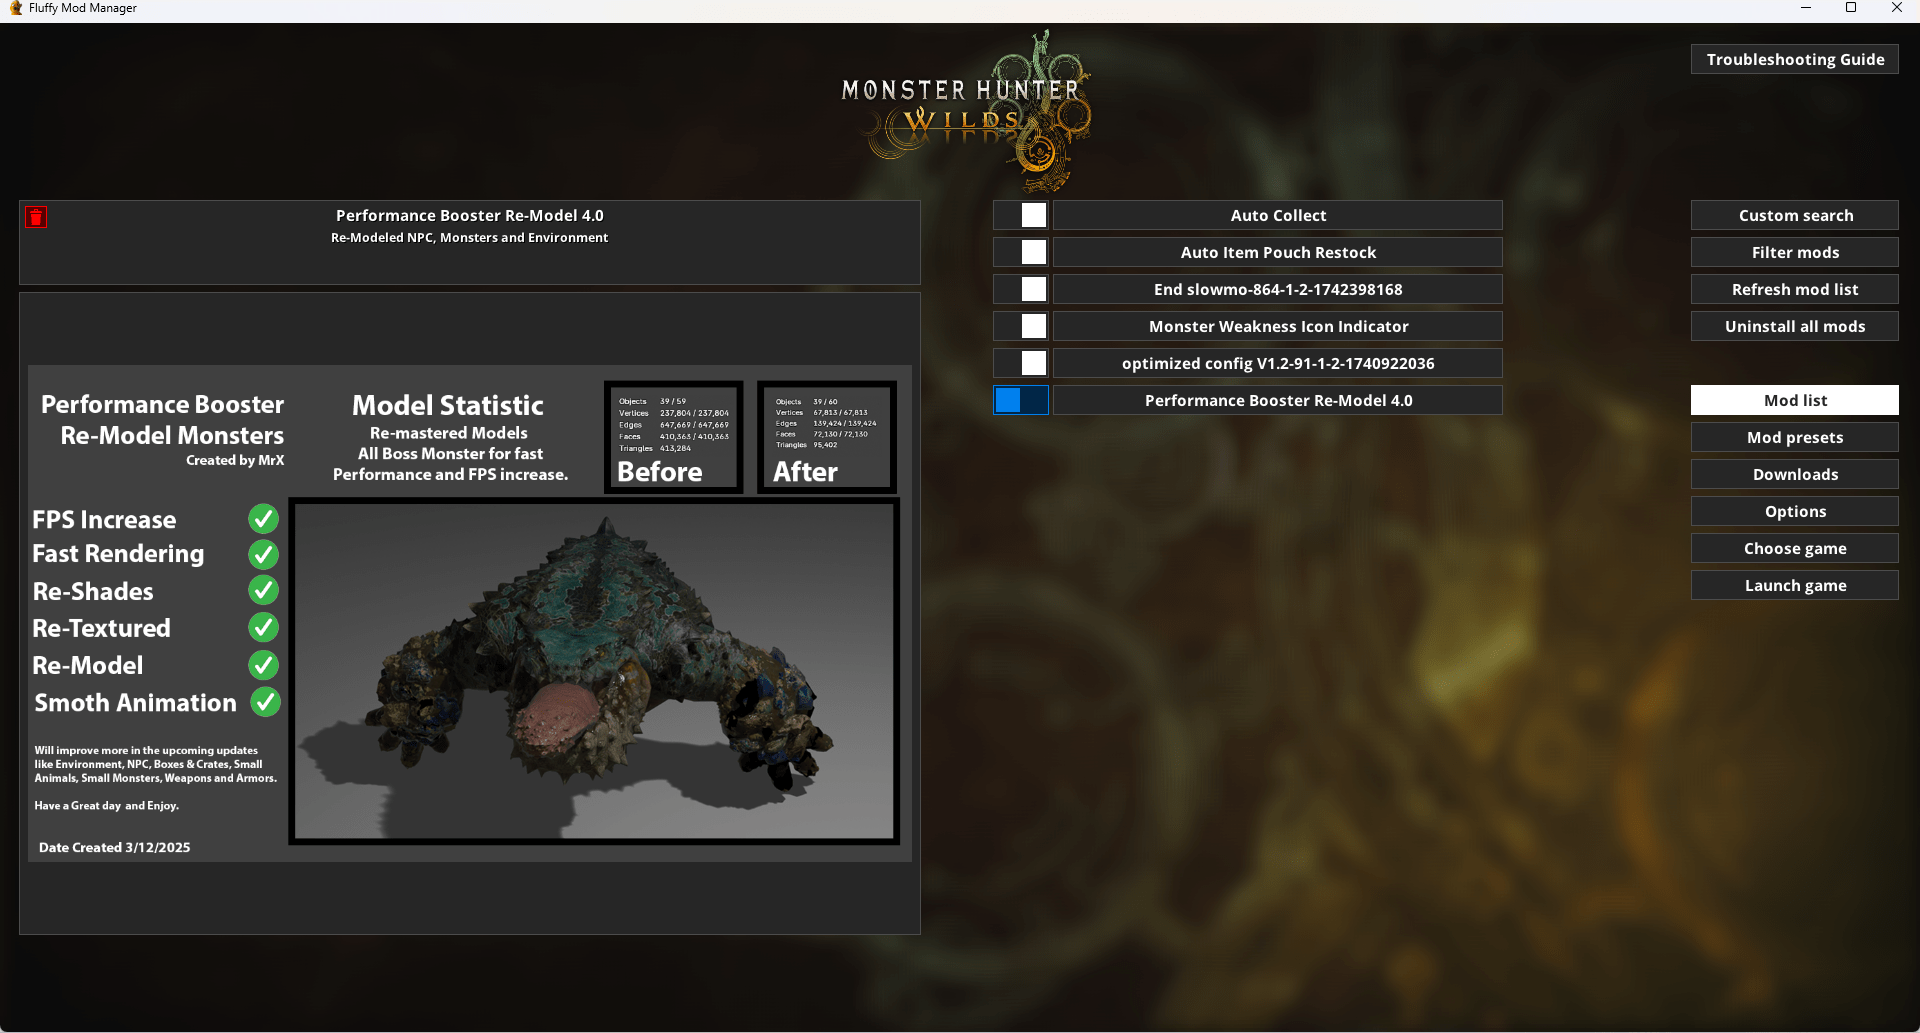Viewport: 1920px width, 1033px height.
Task: Enable End slowmo mod checkbox
Action: tap(1021, 290)
